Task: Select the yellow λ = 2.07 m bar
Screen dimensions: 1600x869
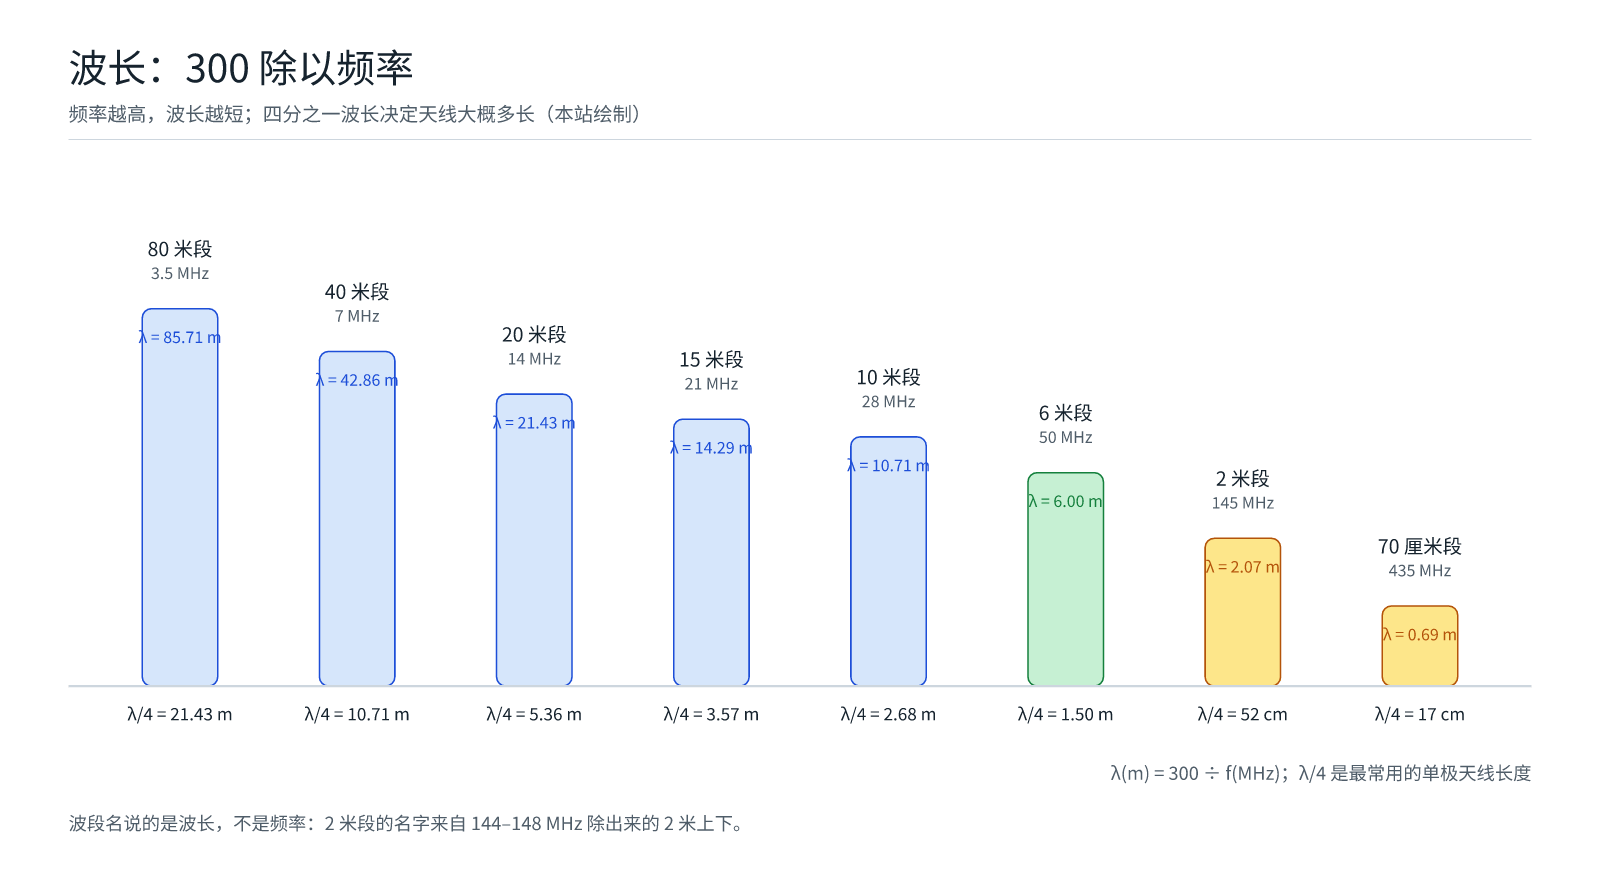Action: (x=1243, y=612)
